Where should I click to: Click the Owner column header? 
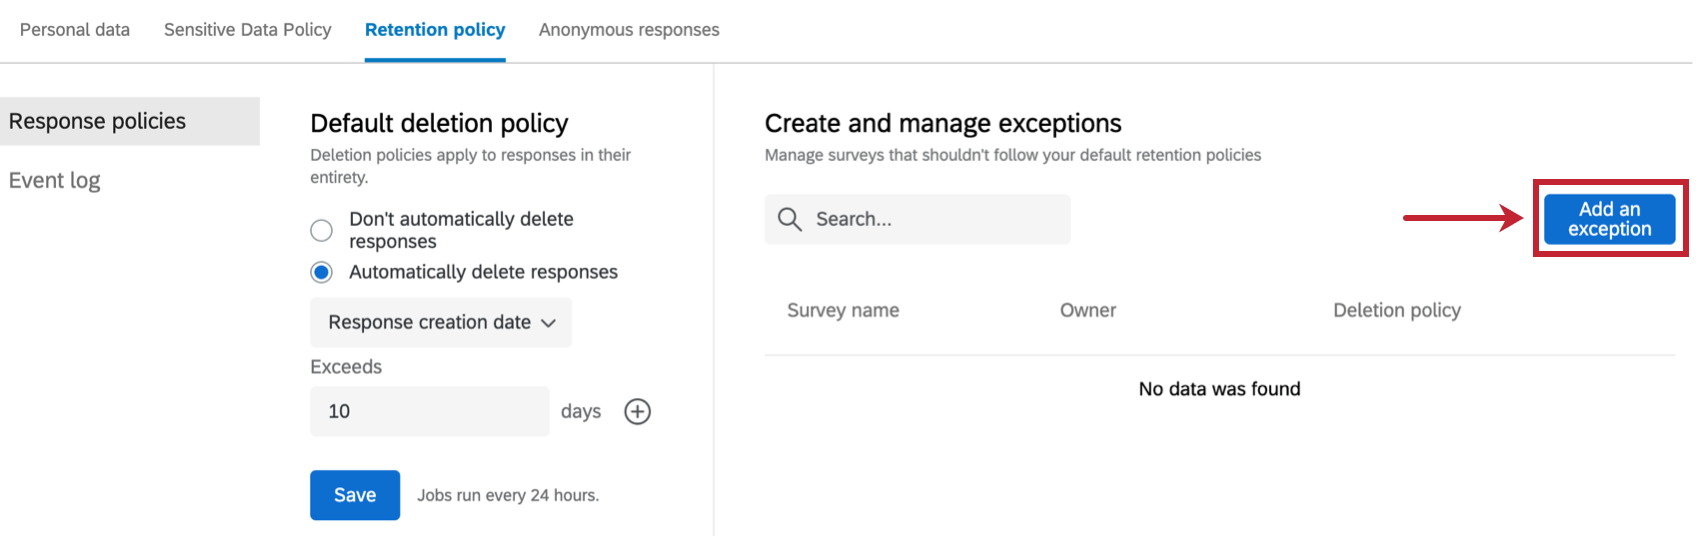pyautogui.click(x=1088, y=310)
